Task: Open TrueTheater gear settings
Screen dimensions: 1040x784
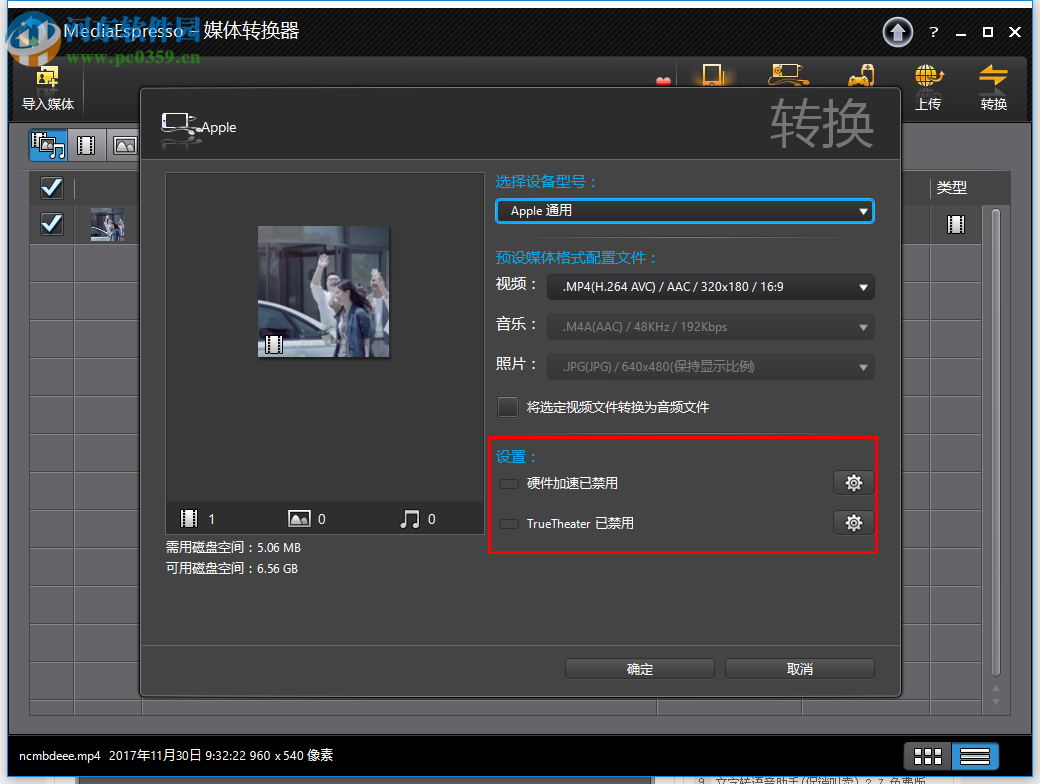Action: pos(853,522)
